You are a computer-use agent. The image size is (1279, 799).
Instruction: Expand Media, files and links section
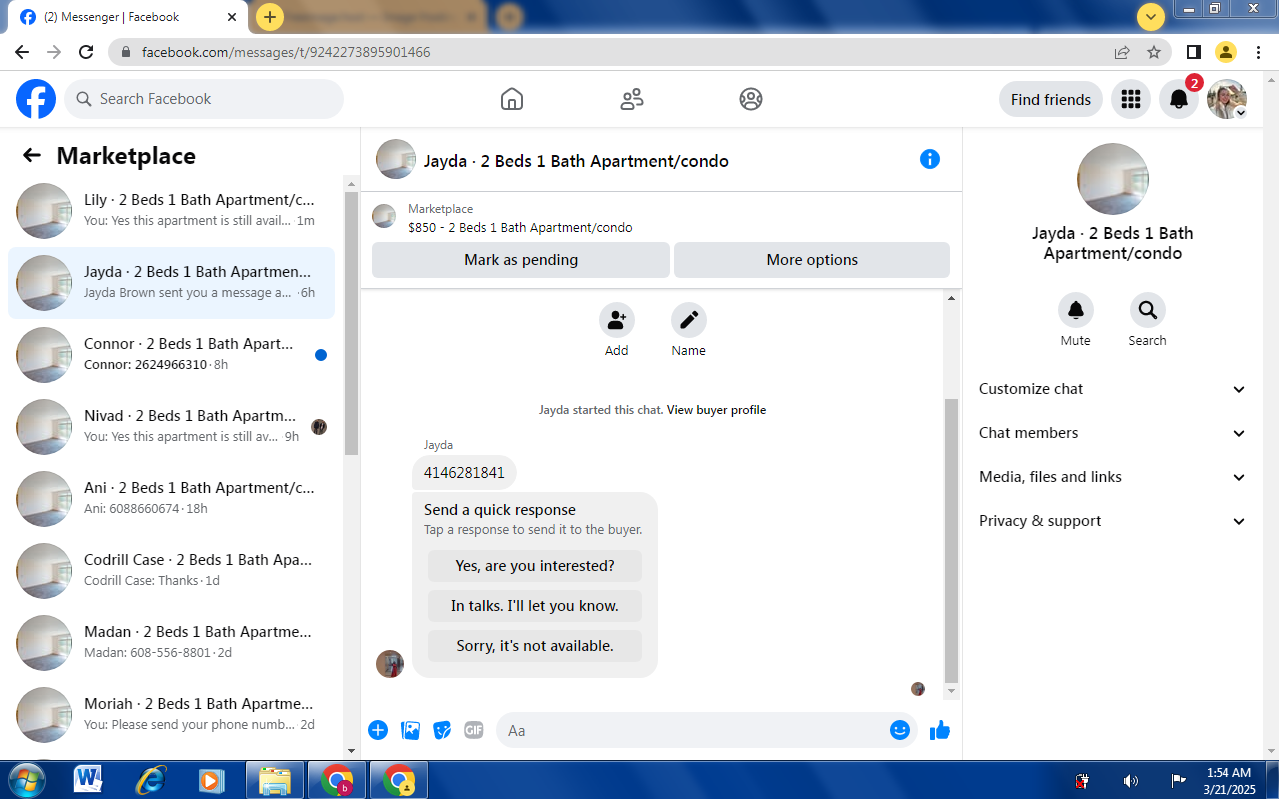[x=1113, y=477]
